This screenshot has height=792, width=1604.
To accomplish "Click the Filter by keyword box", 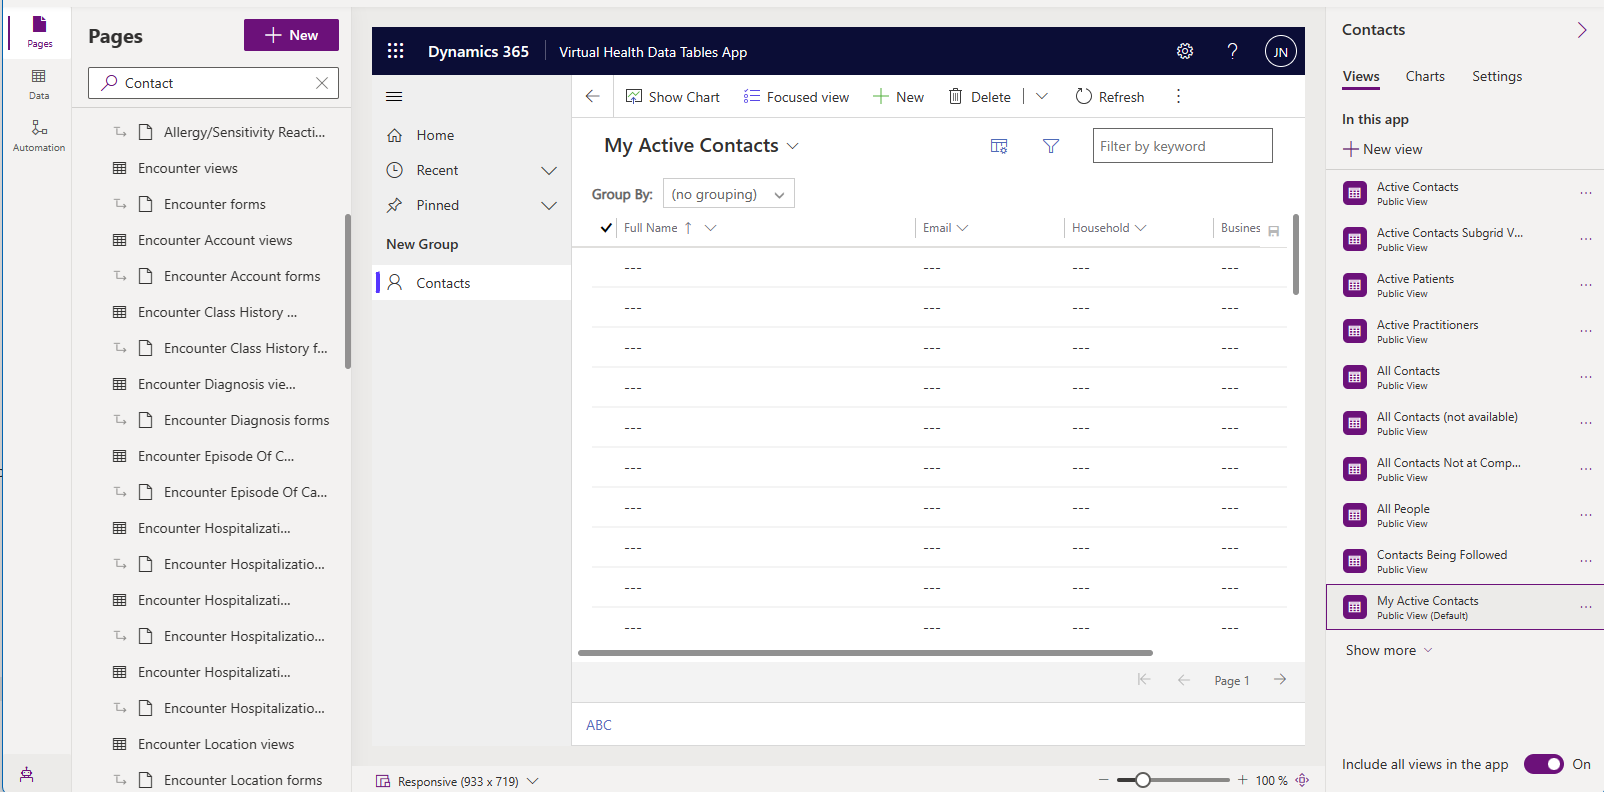I will coord(1182,145).
